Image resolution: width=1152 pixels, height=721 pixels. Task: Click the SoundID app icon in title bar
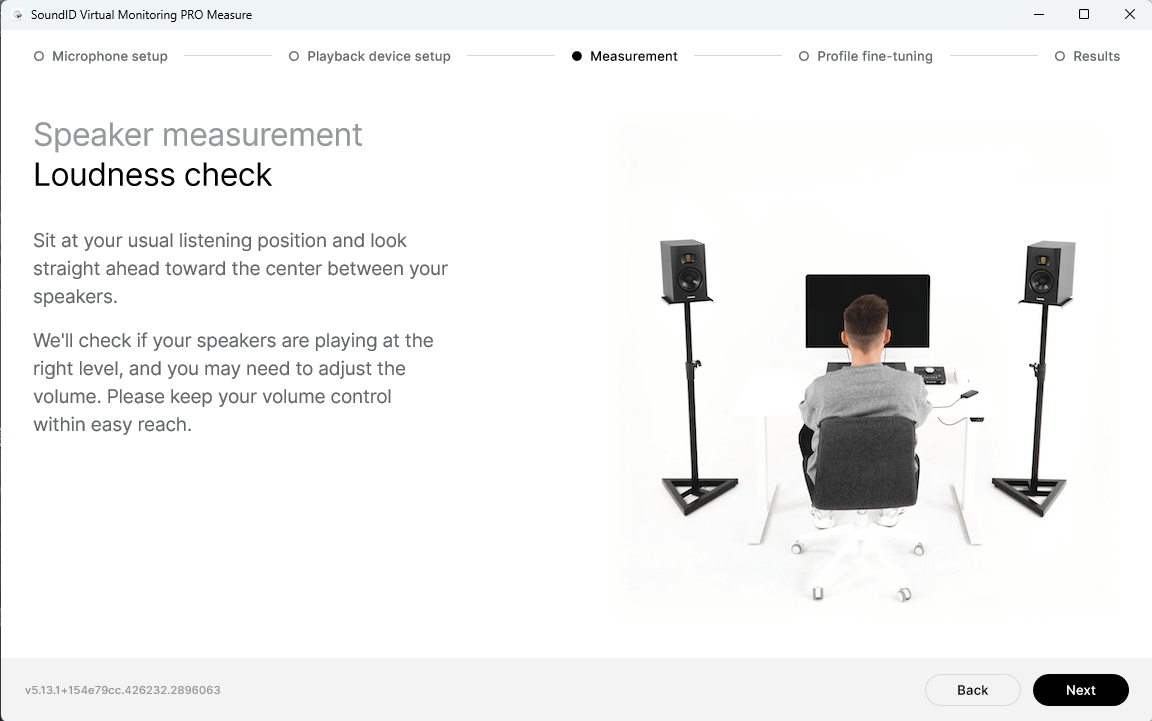[x=17, y=15]
